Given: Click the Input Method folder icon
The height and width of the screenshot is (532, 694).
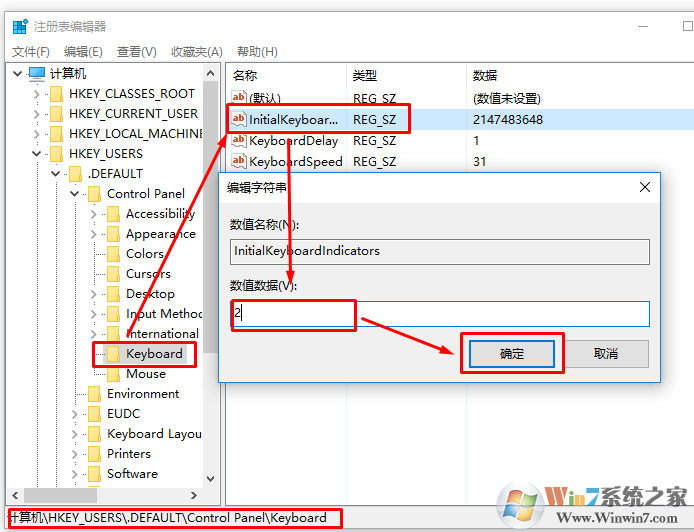Looking at the screenshot, I should tap(113, 314).
